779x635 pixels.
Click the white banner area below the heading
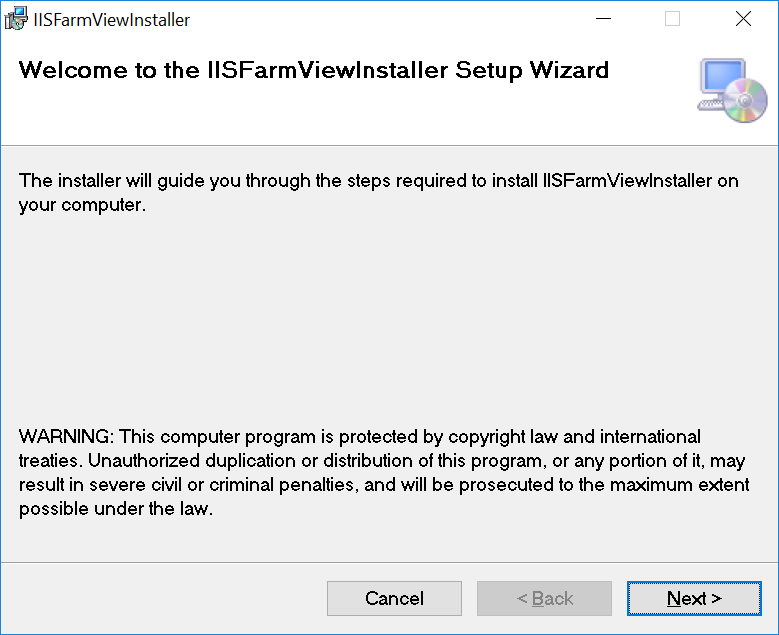[348, 114]
